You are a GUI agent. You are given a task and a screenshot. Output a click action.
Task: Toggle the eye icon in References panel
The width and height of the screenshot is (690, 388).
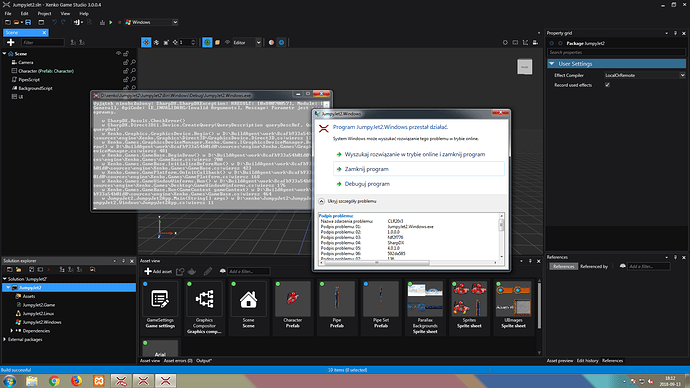tap(622, 266)
